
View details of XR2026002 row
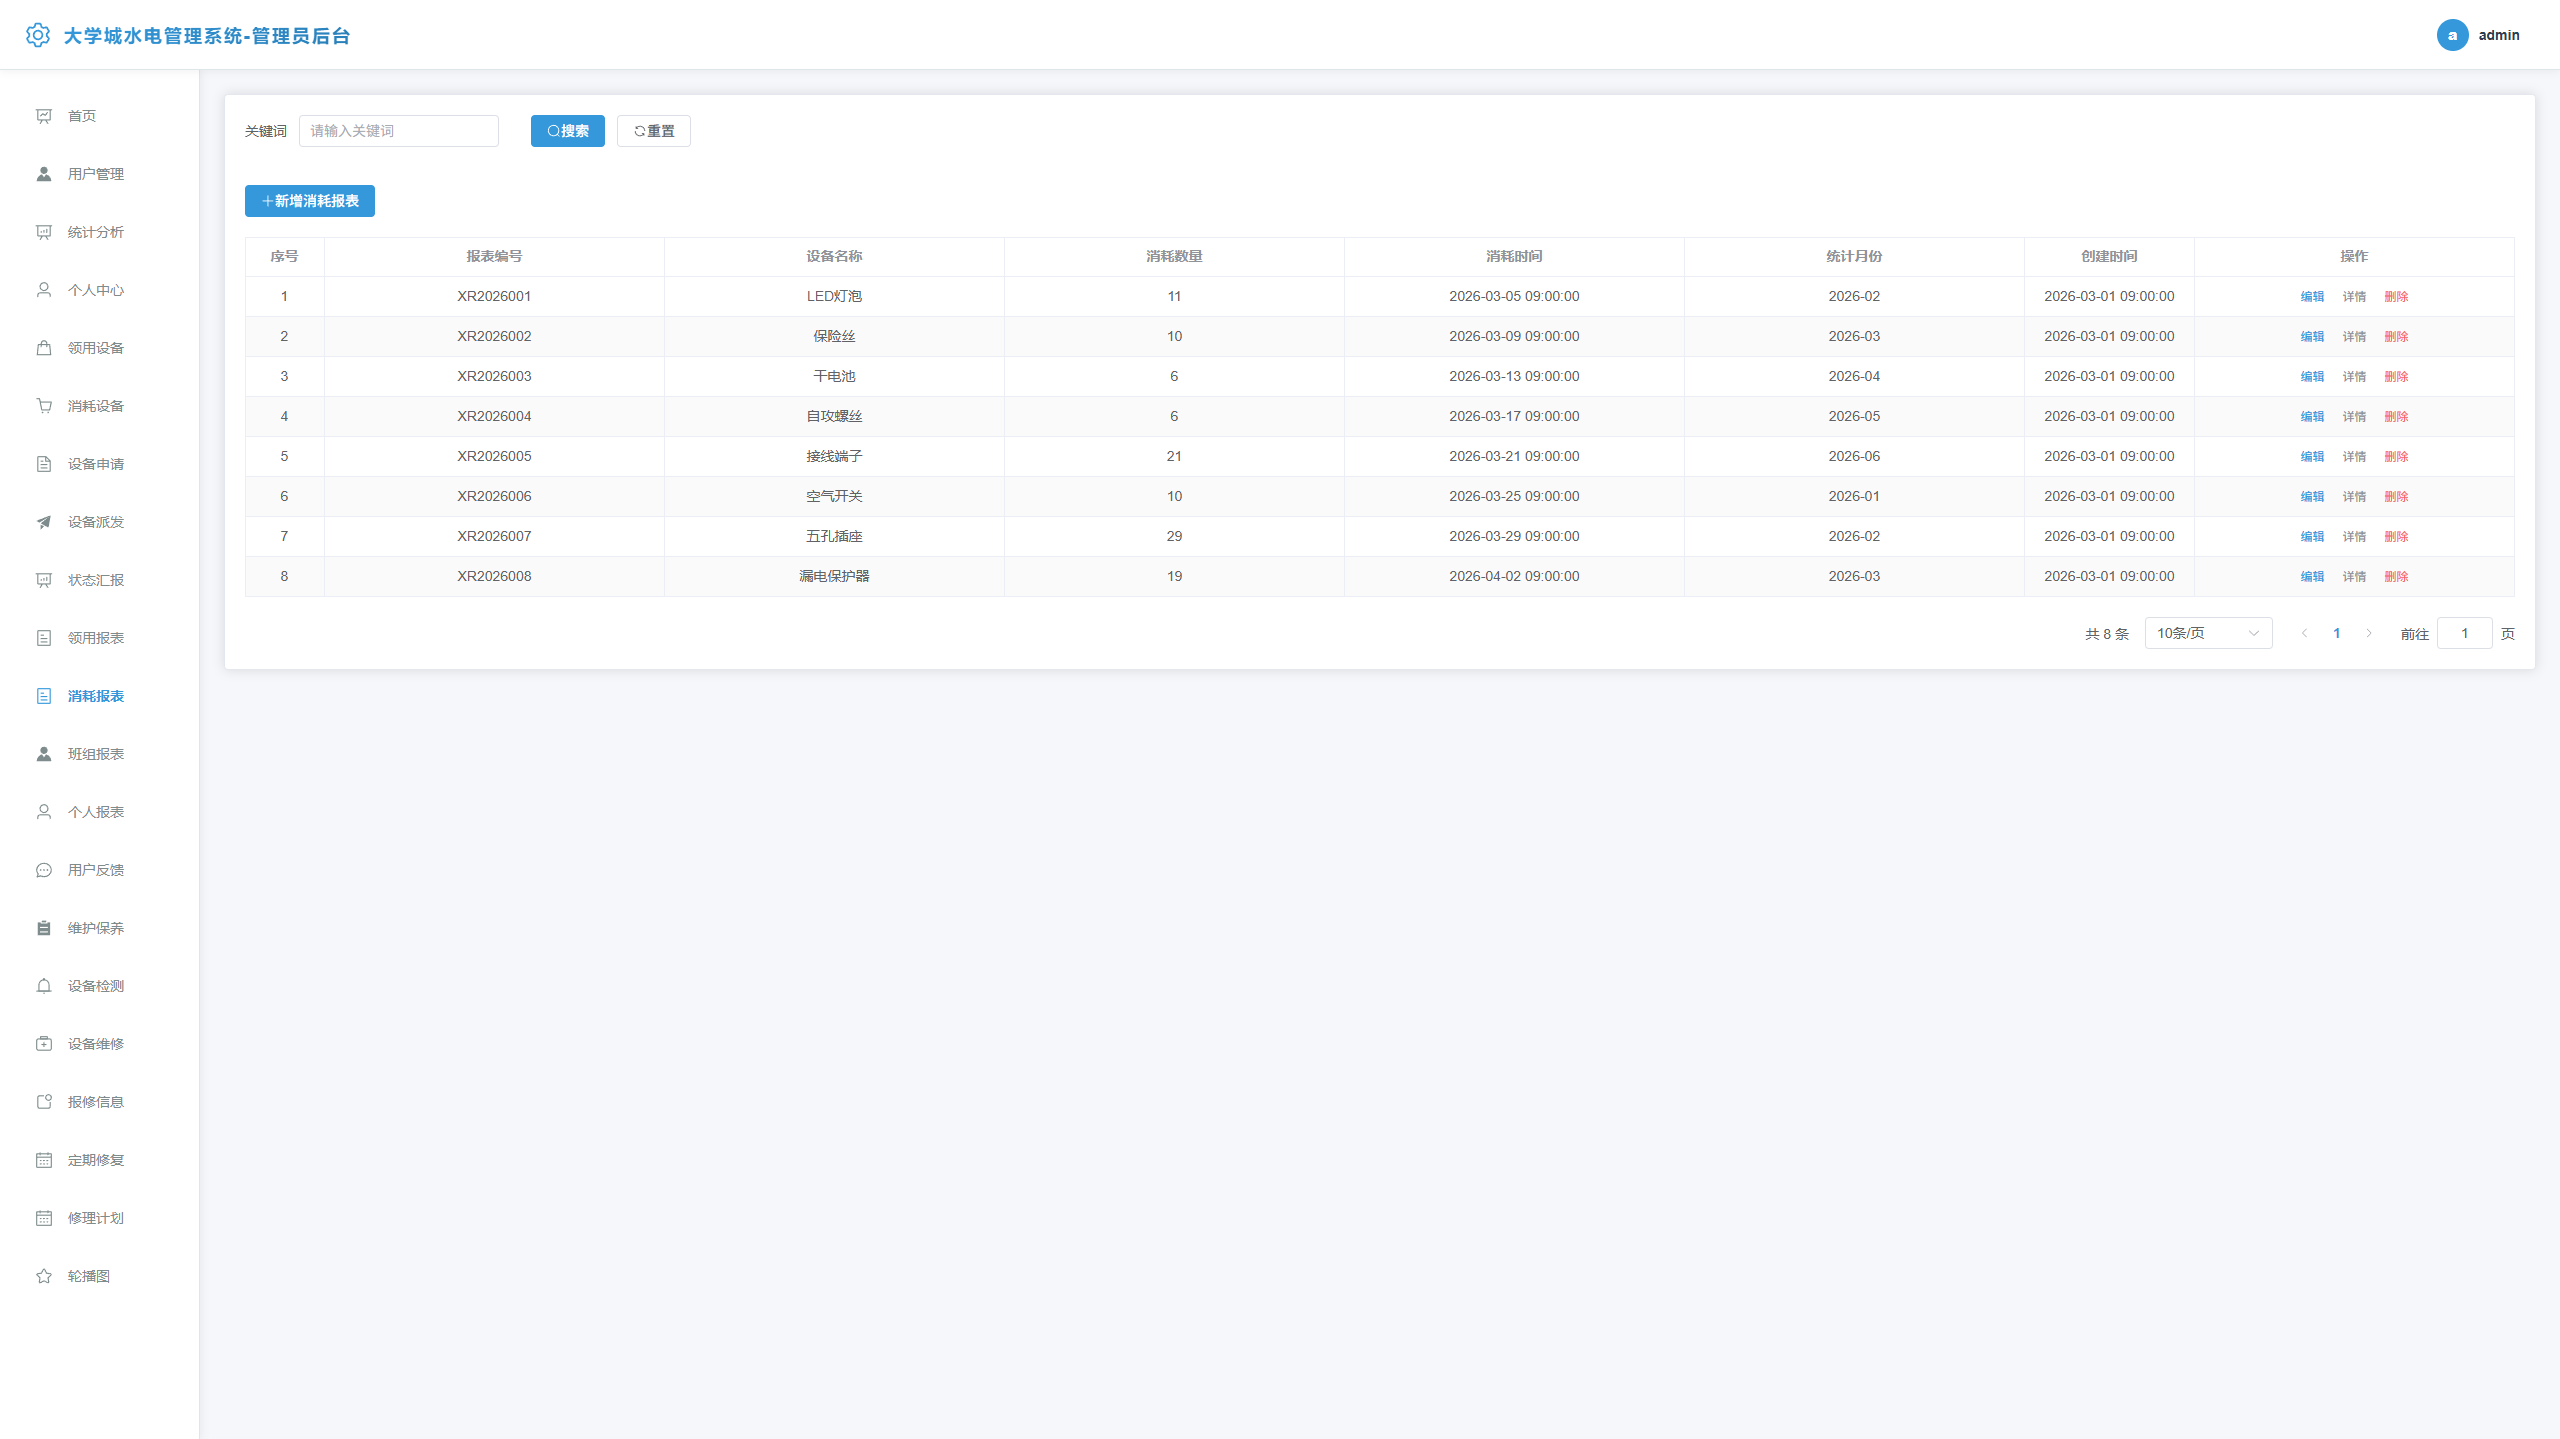[x=2354, y=337]
